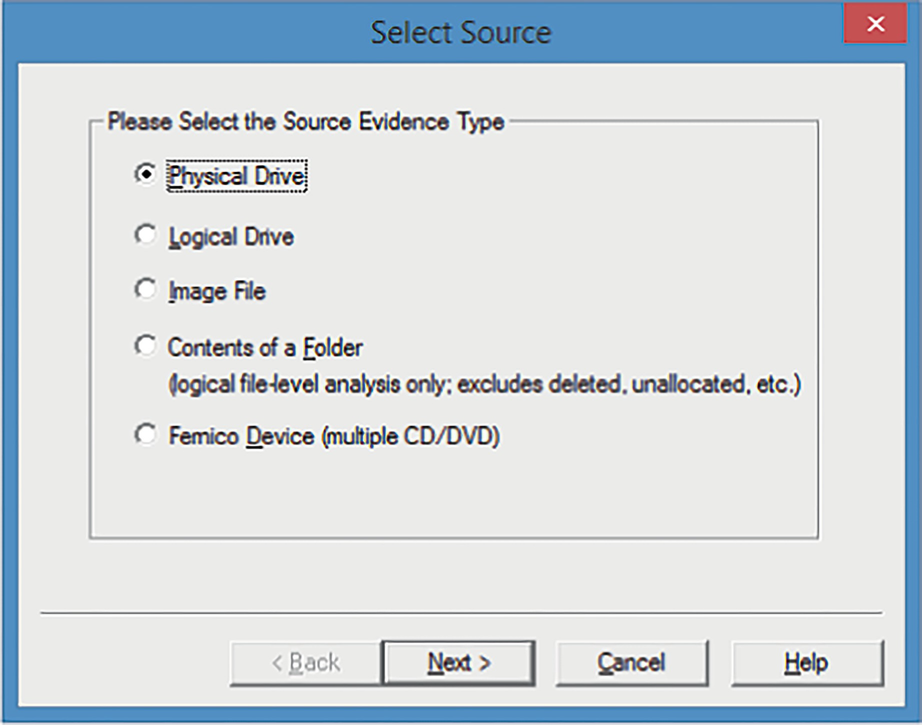Click the "Physical Drive" text label
The image size is (922, 725).
237,176
